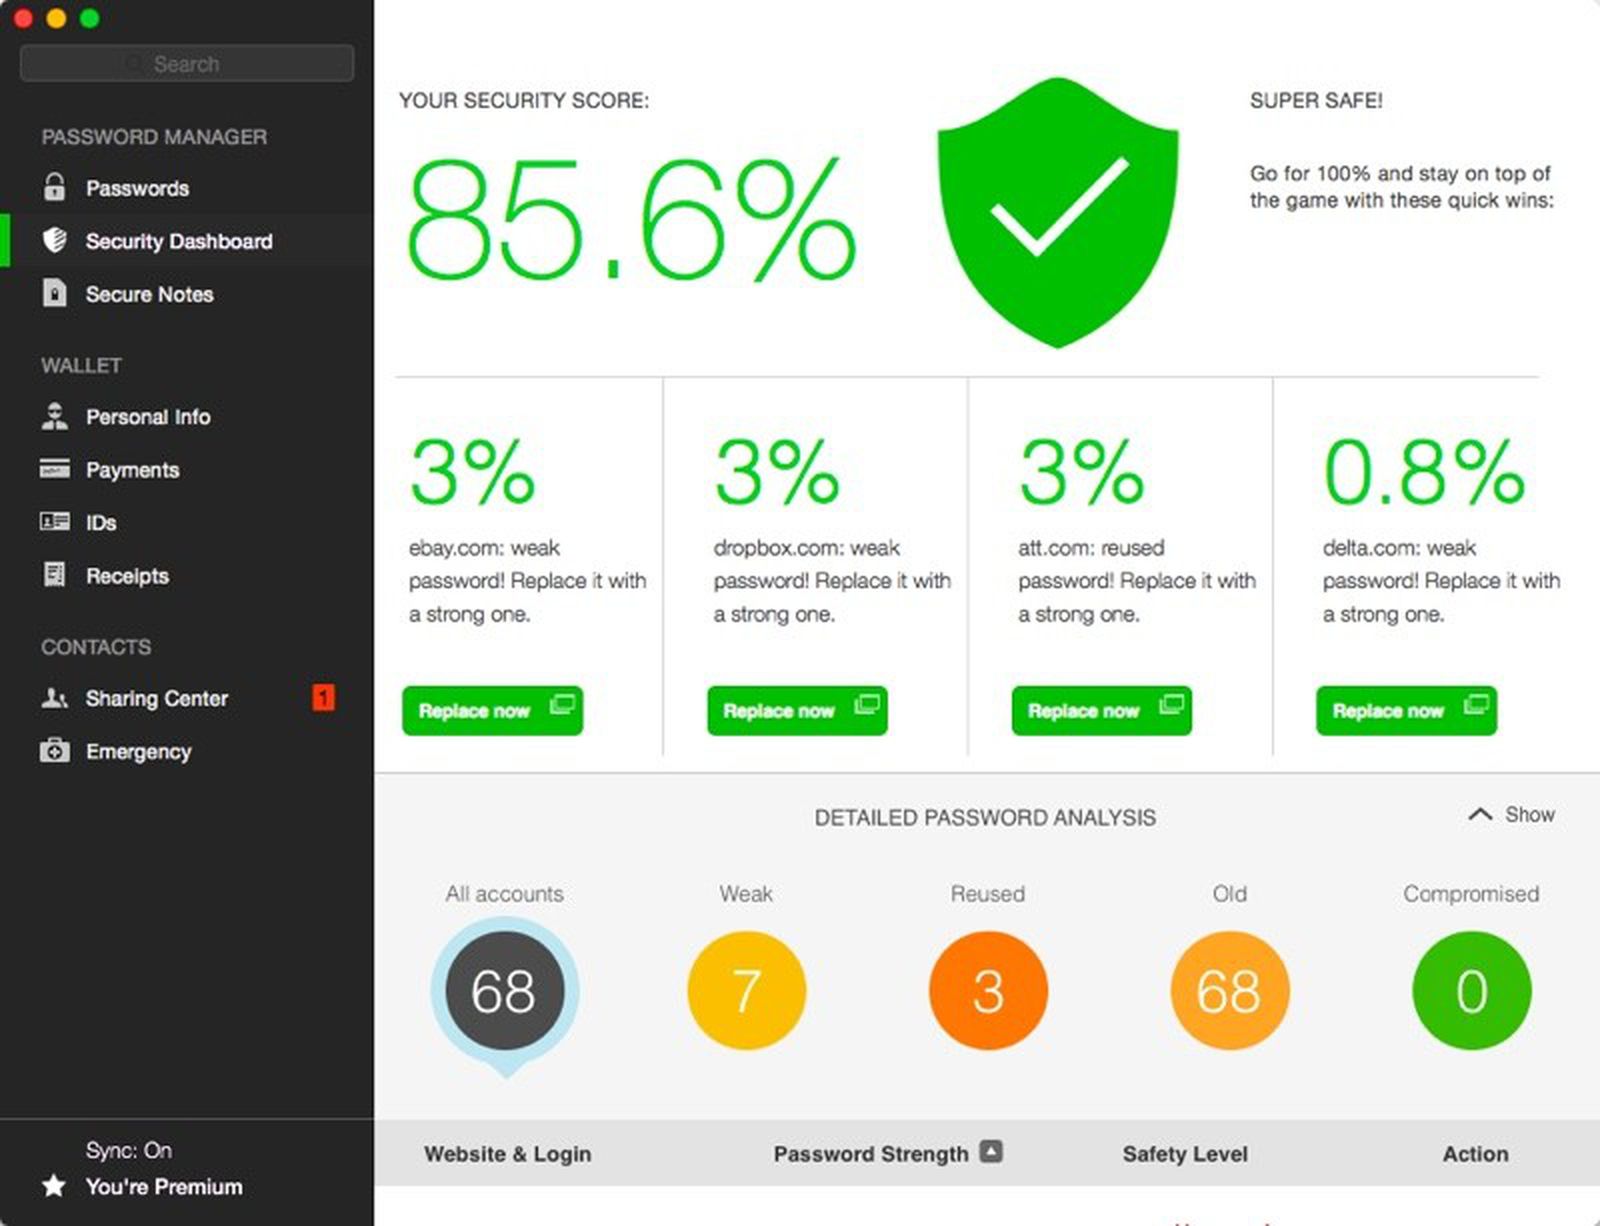This screenshot has width=1600, height=1226.
Task: Filter by Weak passwords circle
Action: 746,991
